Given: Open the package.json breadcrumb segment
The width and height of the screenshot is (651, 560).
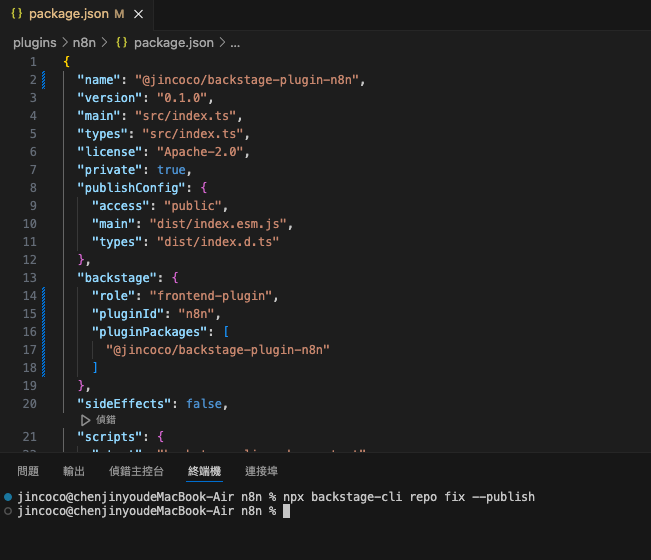Looking at the screenshot, I should [x=174, y=43].
